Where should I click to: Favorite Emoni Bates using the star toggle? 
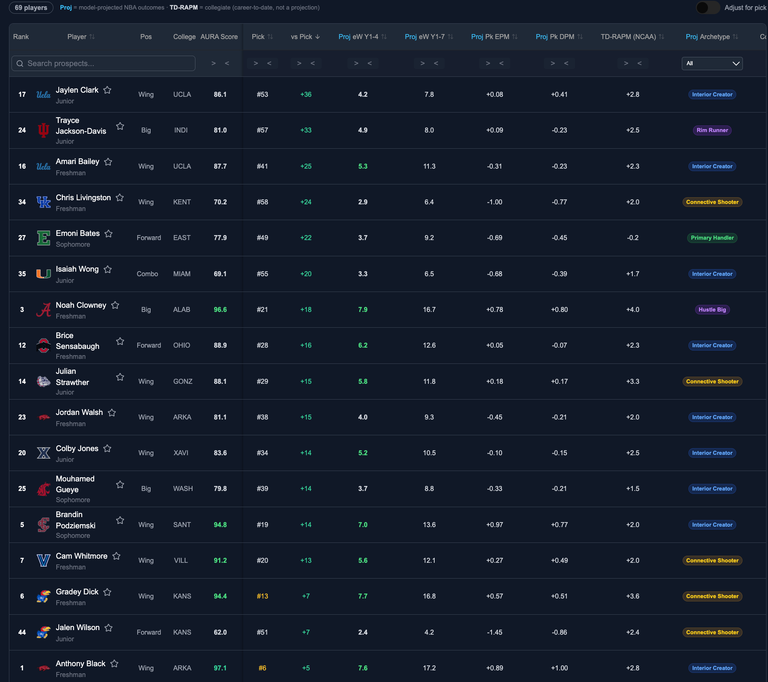pos(109,234)
